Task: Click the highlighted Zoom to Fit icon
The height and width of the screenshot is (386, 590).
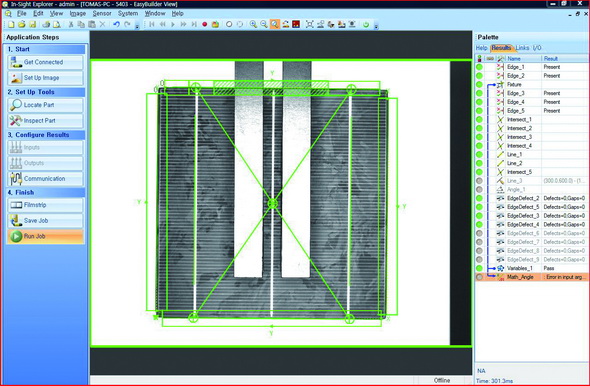Action: pos(275,24)
